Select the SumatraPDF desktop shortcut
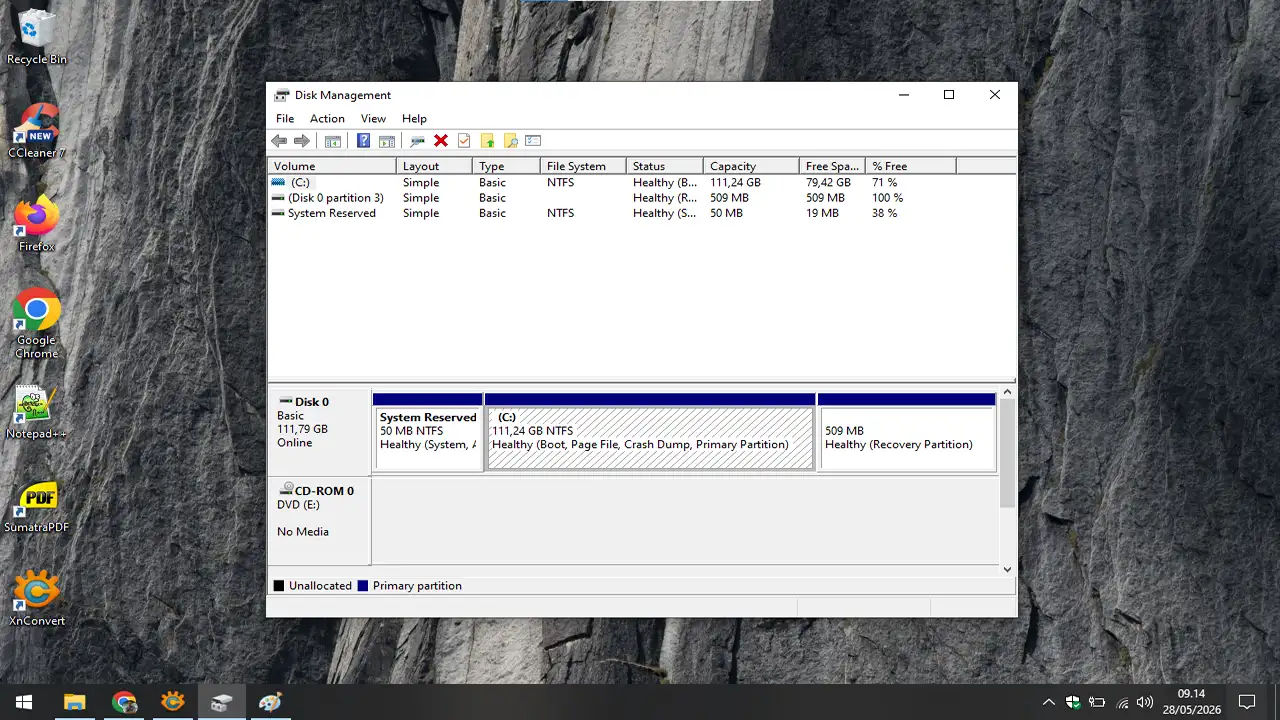The image size is (1280, 720). click(x=37, y=505)
